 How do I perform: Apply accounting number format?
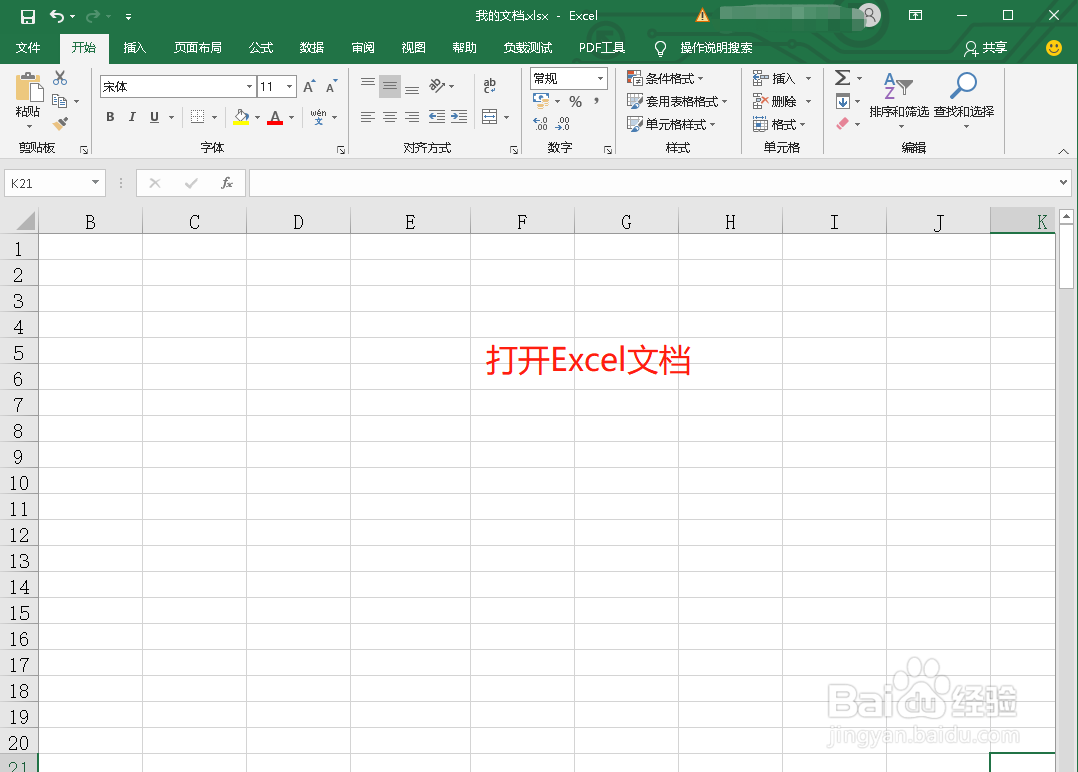point(541,102)
